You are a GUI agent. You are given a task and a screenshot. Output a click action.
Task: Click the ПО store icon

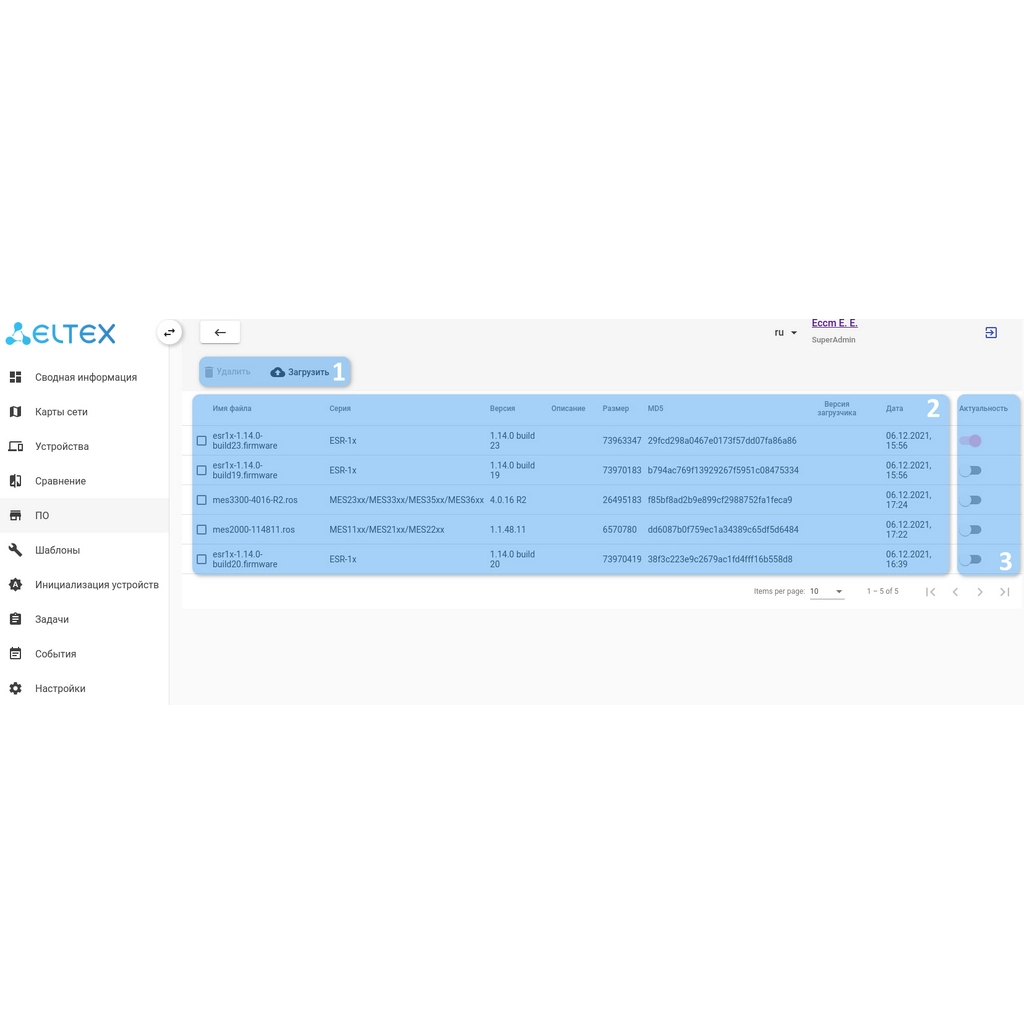pos(16,515)
